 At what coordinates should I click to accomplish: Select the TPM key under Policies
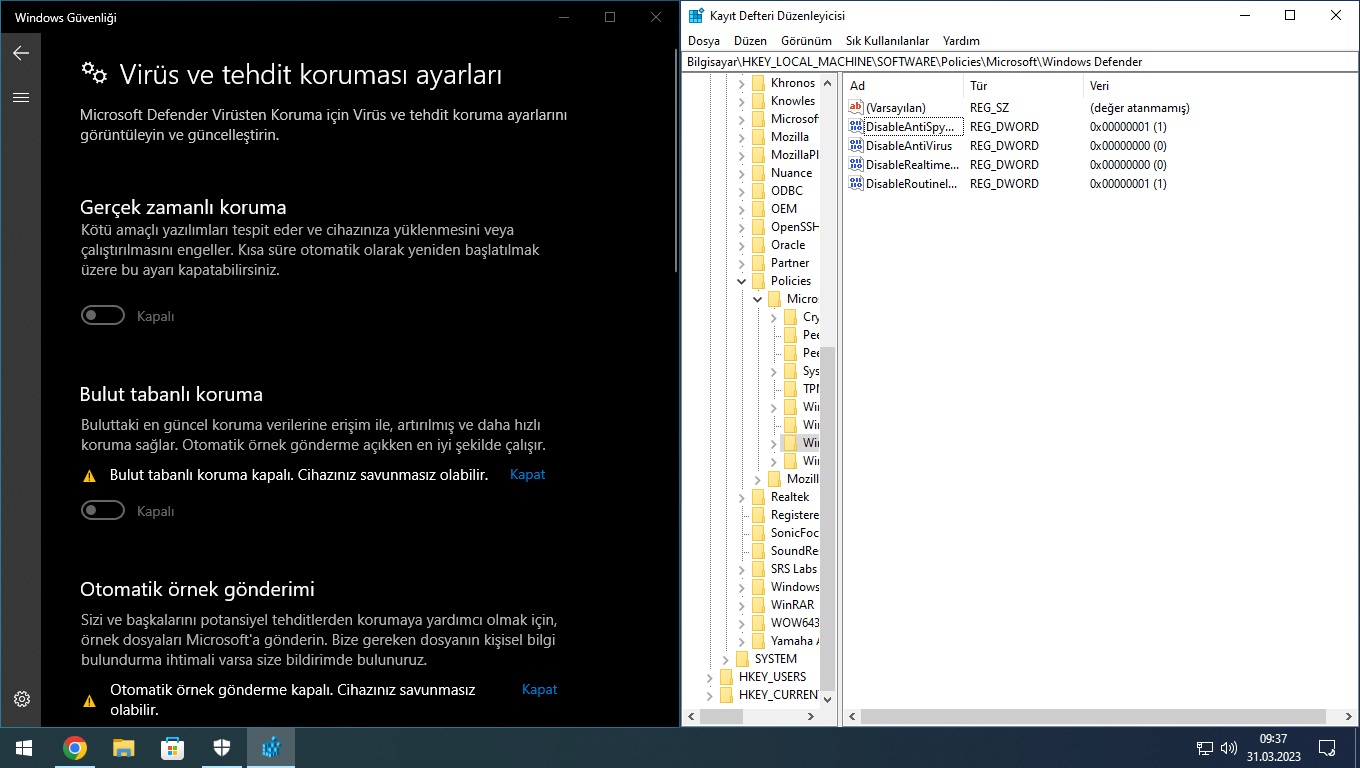pyautogui.click(x=811, y=389)
